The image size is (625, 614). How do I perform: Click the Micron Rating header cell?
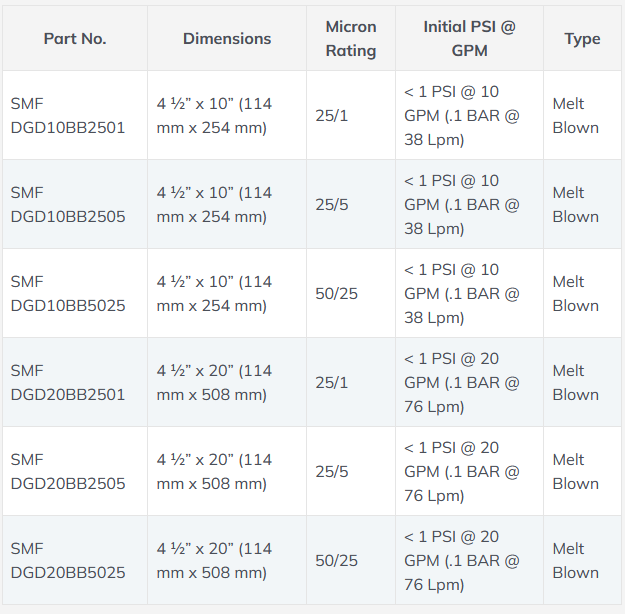[351, 39]
